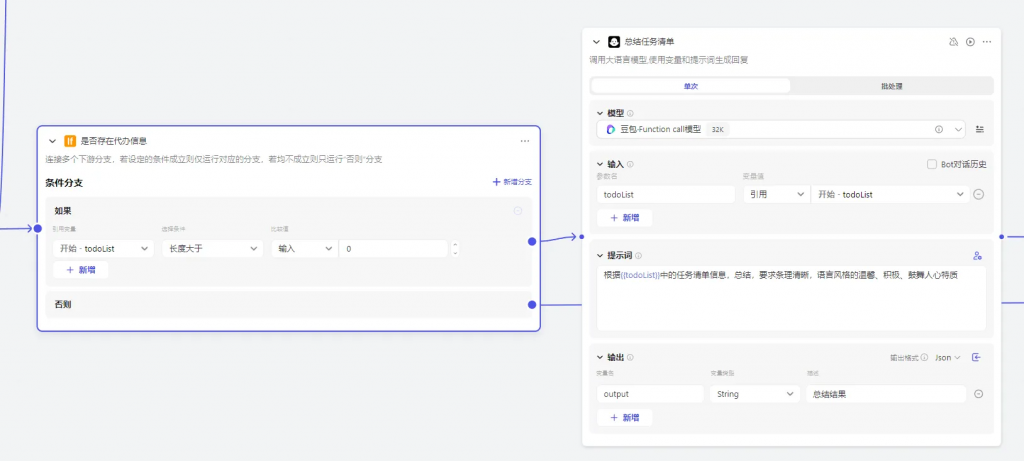
Task: Open the 引用 value type dropdown
Action: (x=776, y=194)
